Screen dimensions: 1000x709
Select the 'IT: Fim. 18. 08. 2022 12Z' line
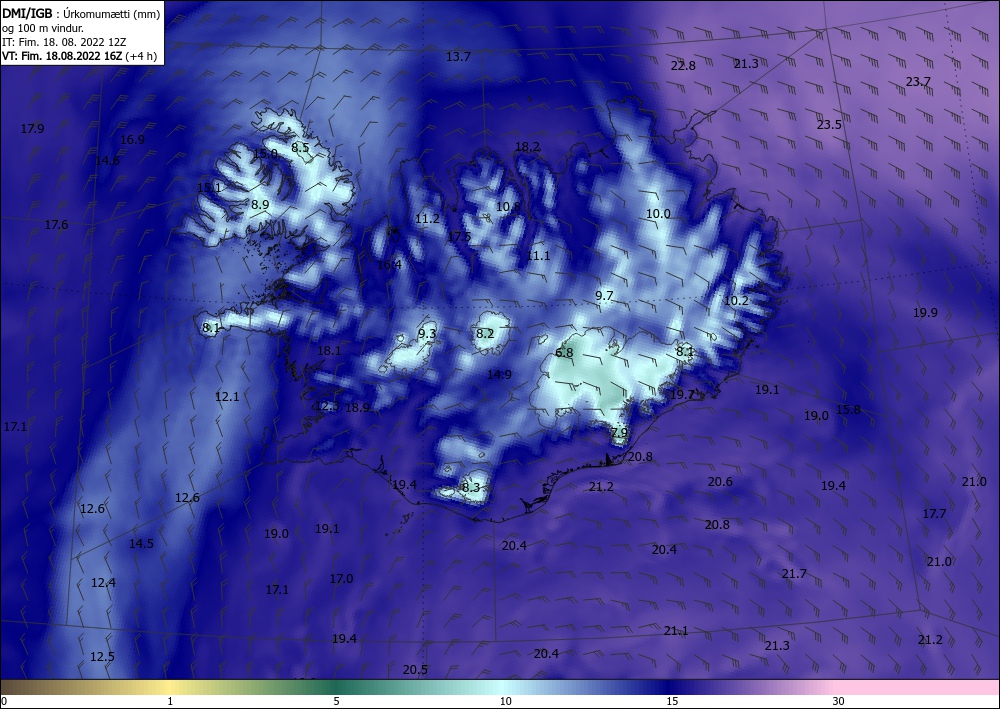tap(64, 42)
